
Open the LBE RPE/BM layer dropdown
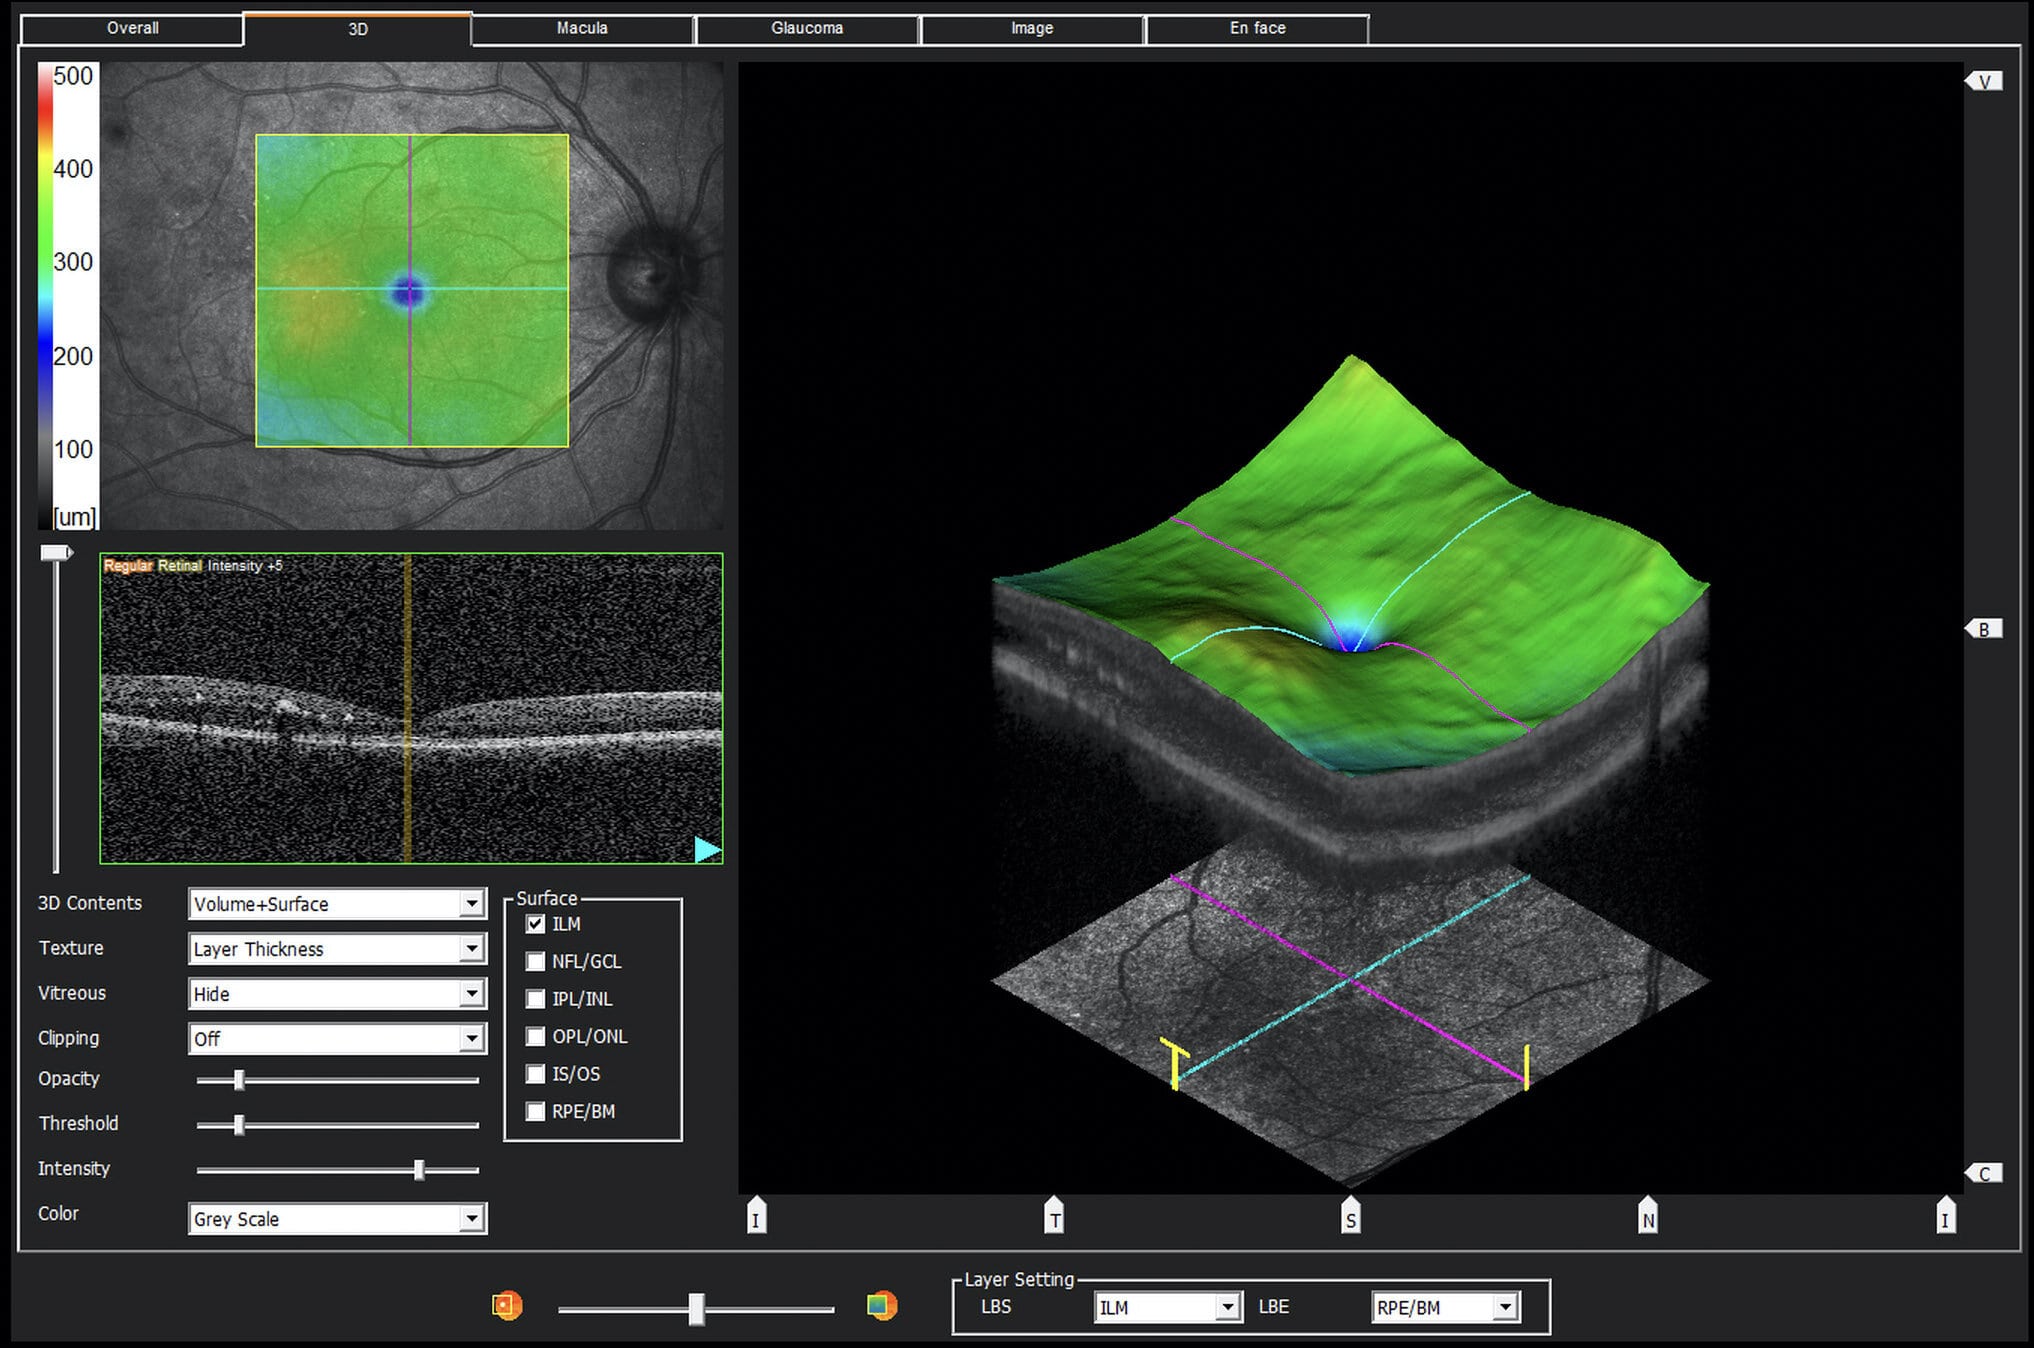[x=1446, y=1307]
